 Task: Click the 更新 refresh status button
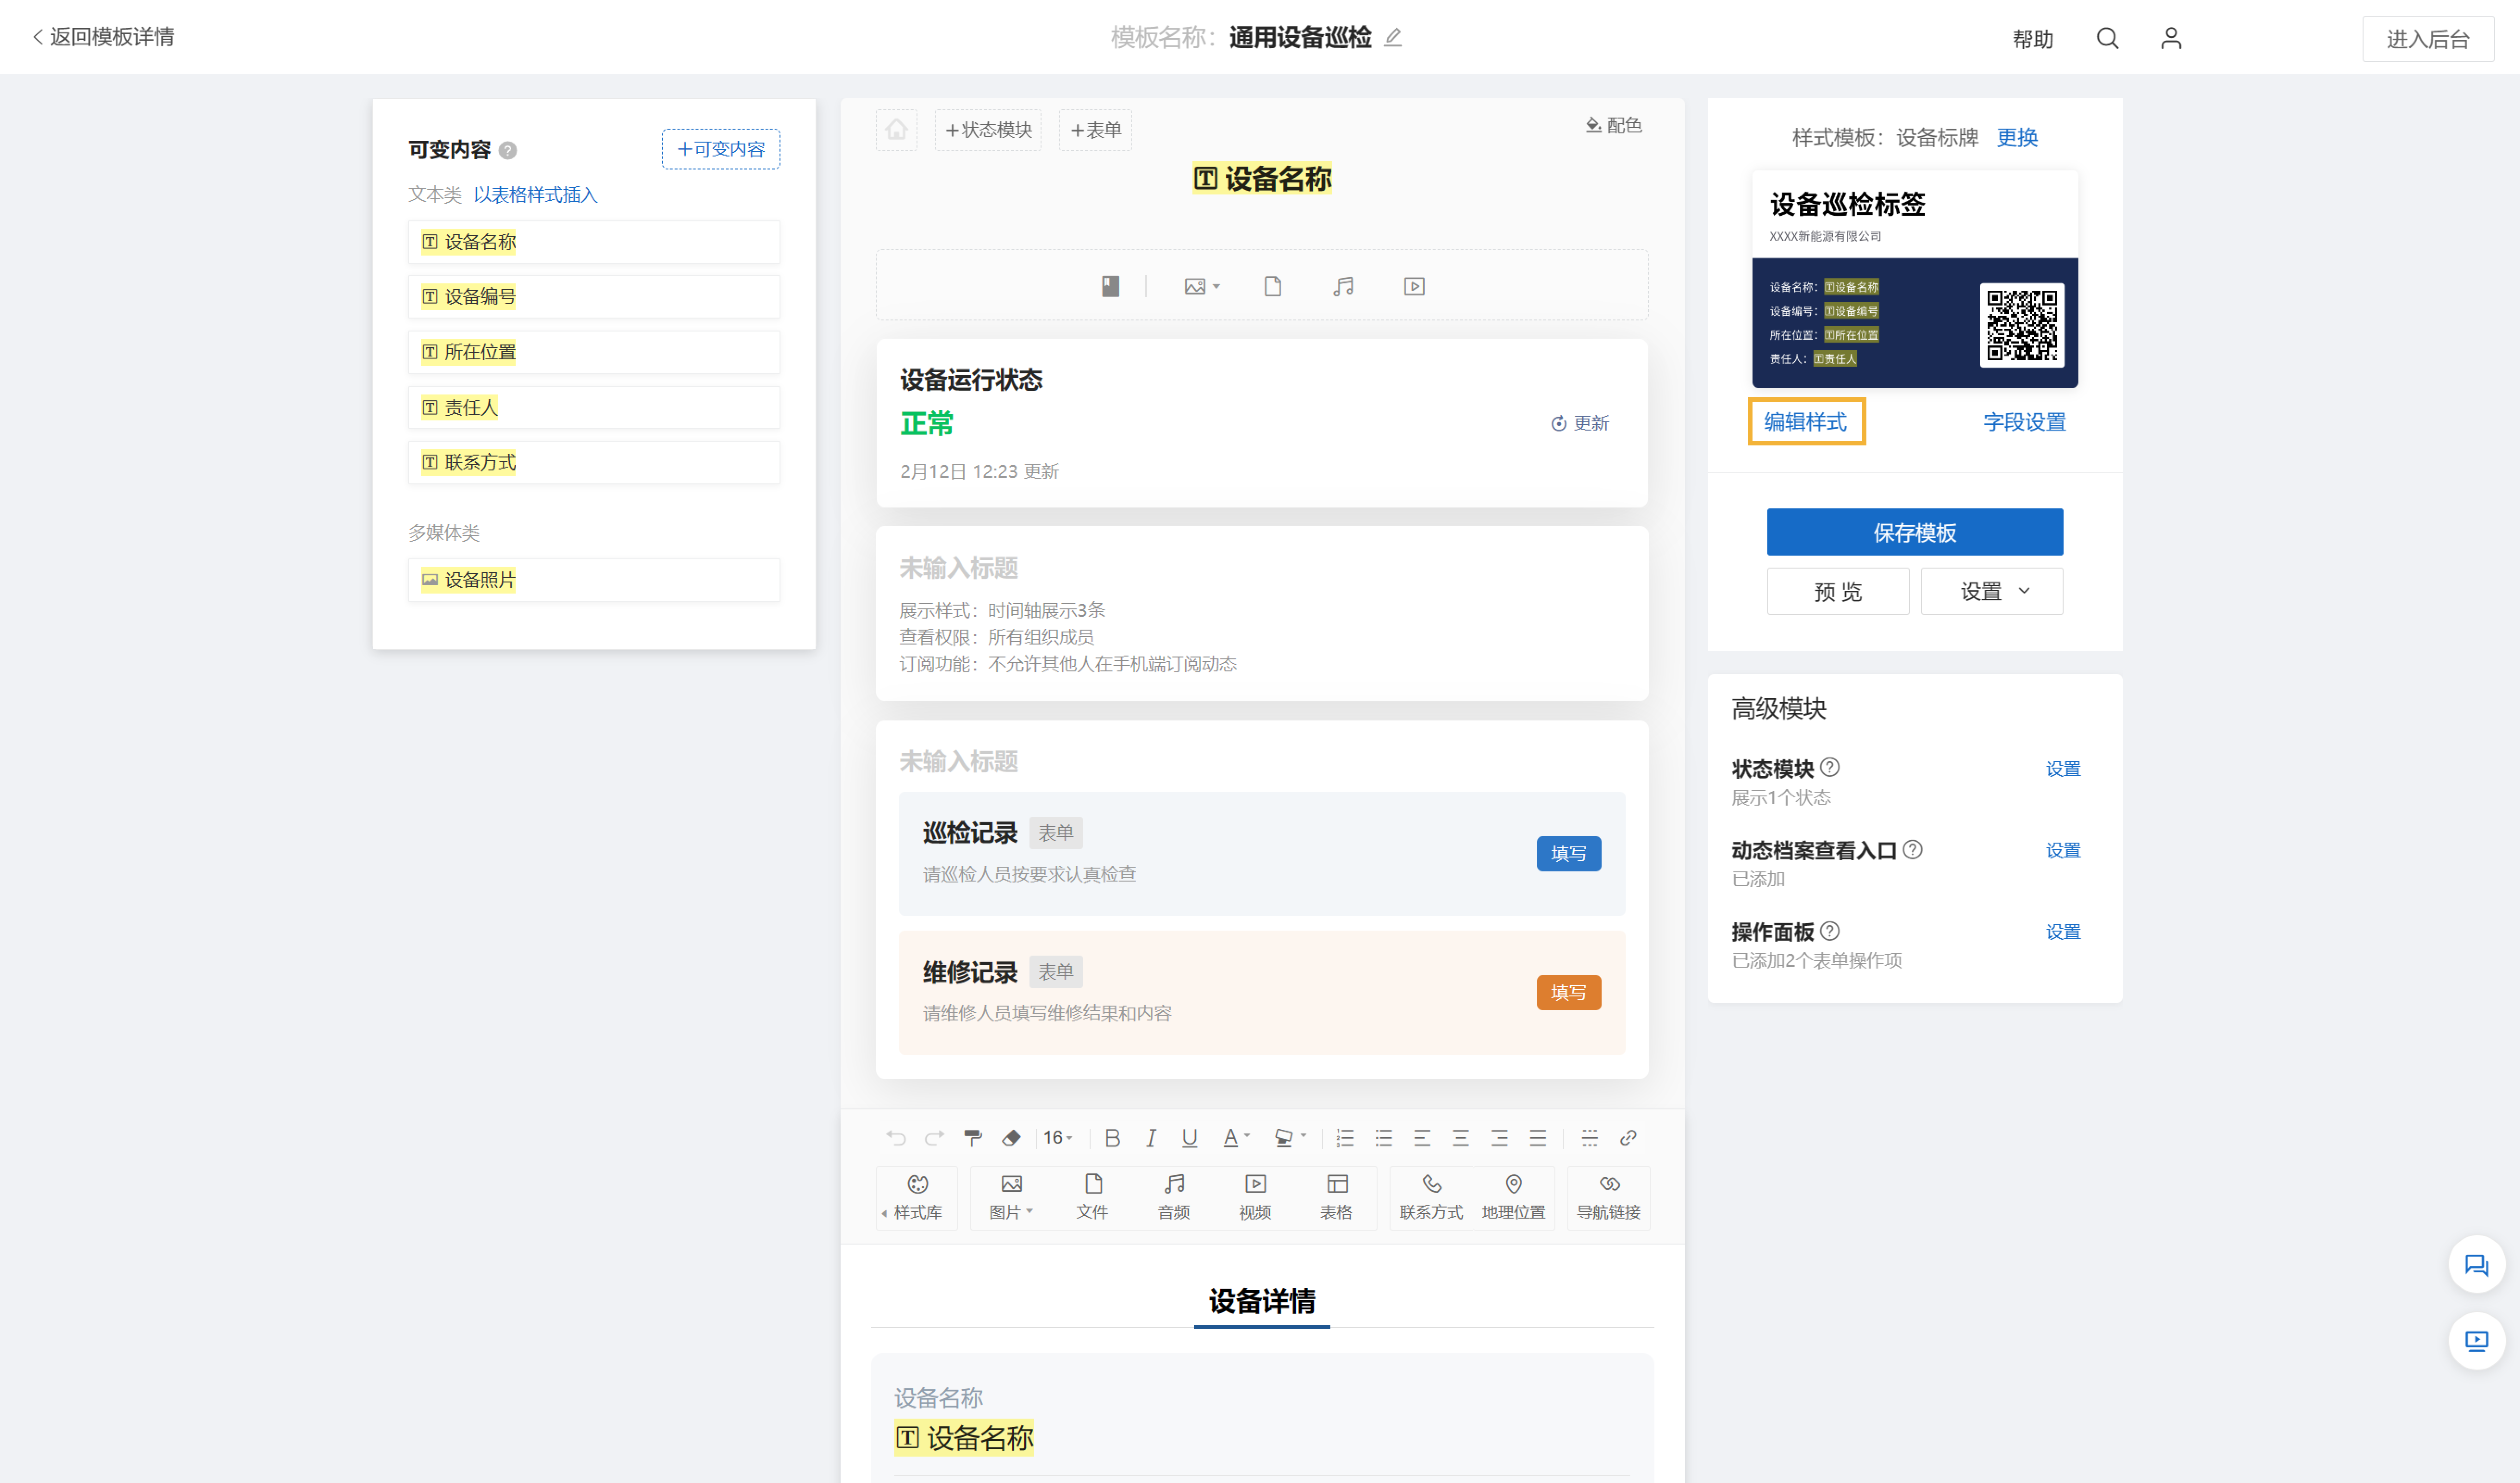point(1580,423)
